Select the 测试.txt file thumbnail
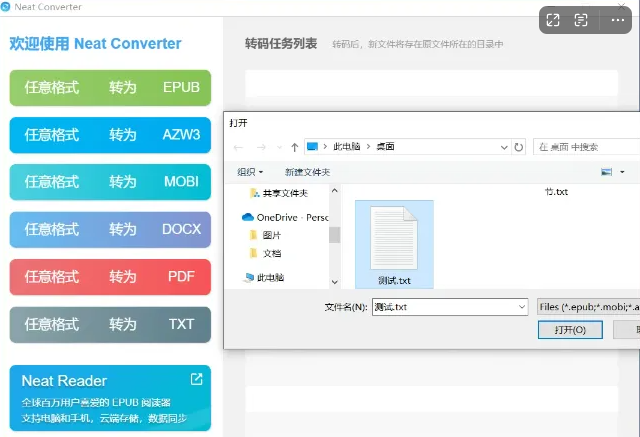The width and height of the screenshot is (640, 437). tap(394, 244)
